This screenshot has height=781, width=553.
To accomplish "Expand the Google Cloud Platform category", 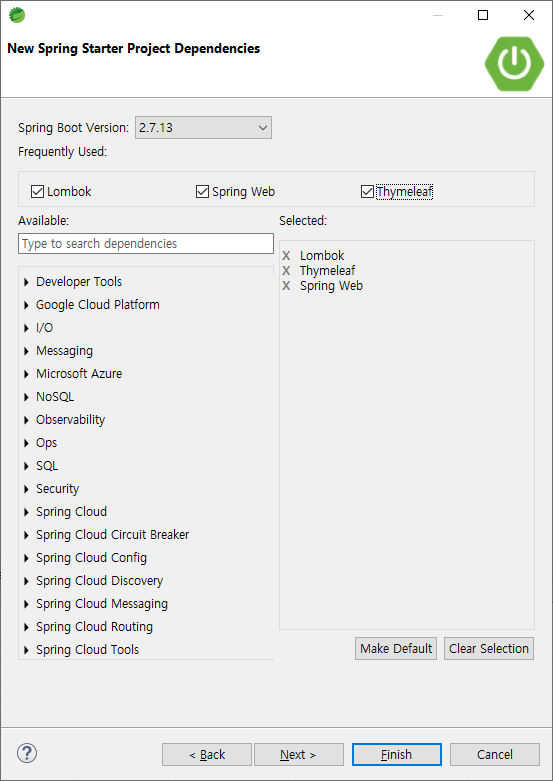I will click(26, 305).
